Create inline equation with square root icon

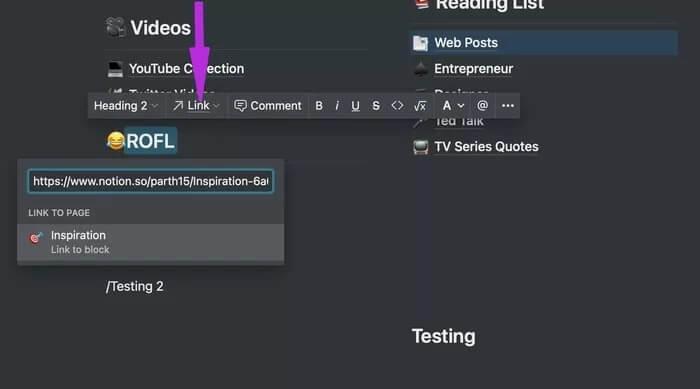(420, 106)
